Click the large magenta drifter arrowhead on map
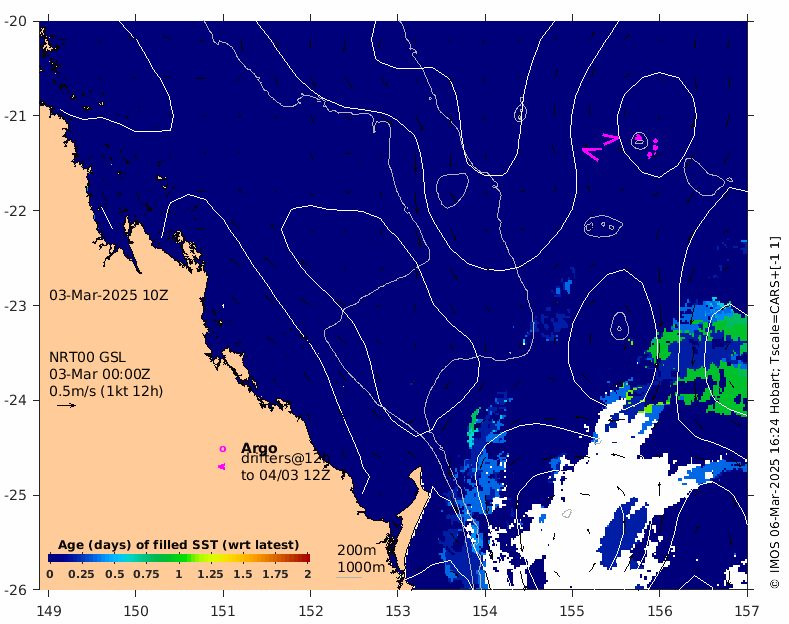 pos(592,153)
